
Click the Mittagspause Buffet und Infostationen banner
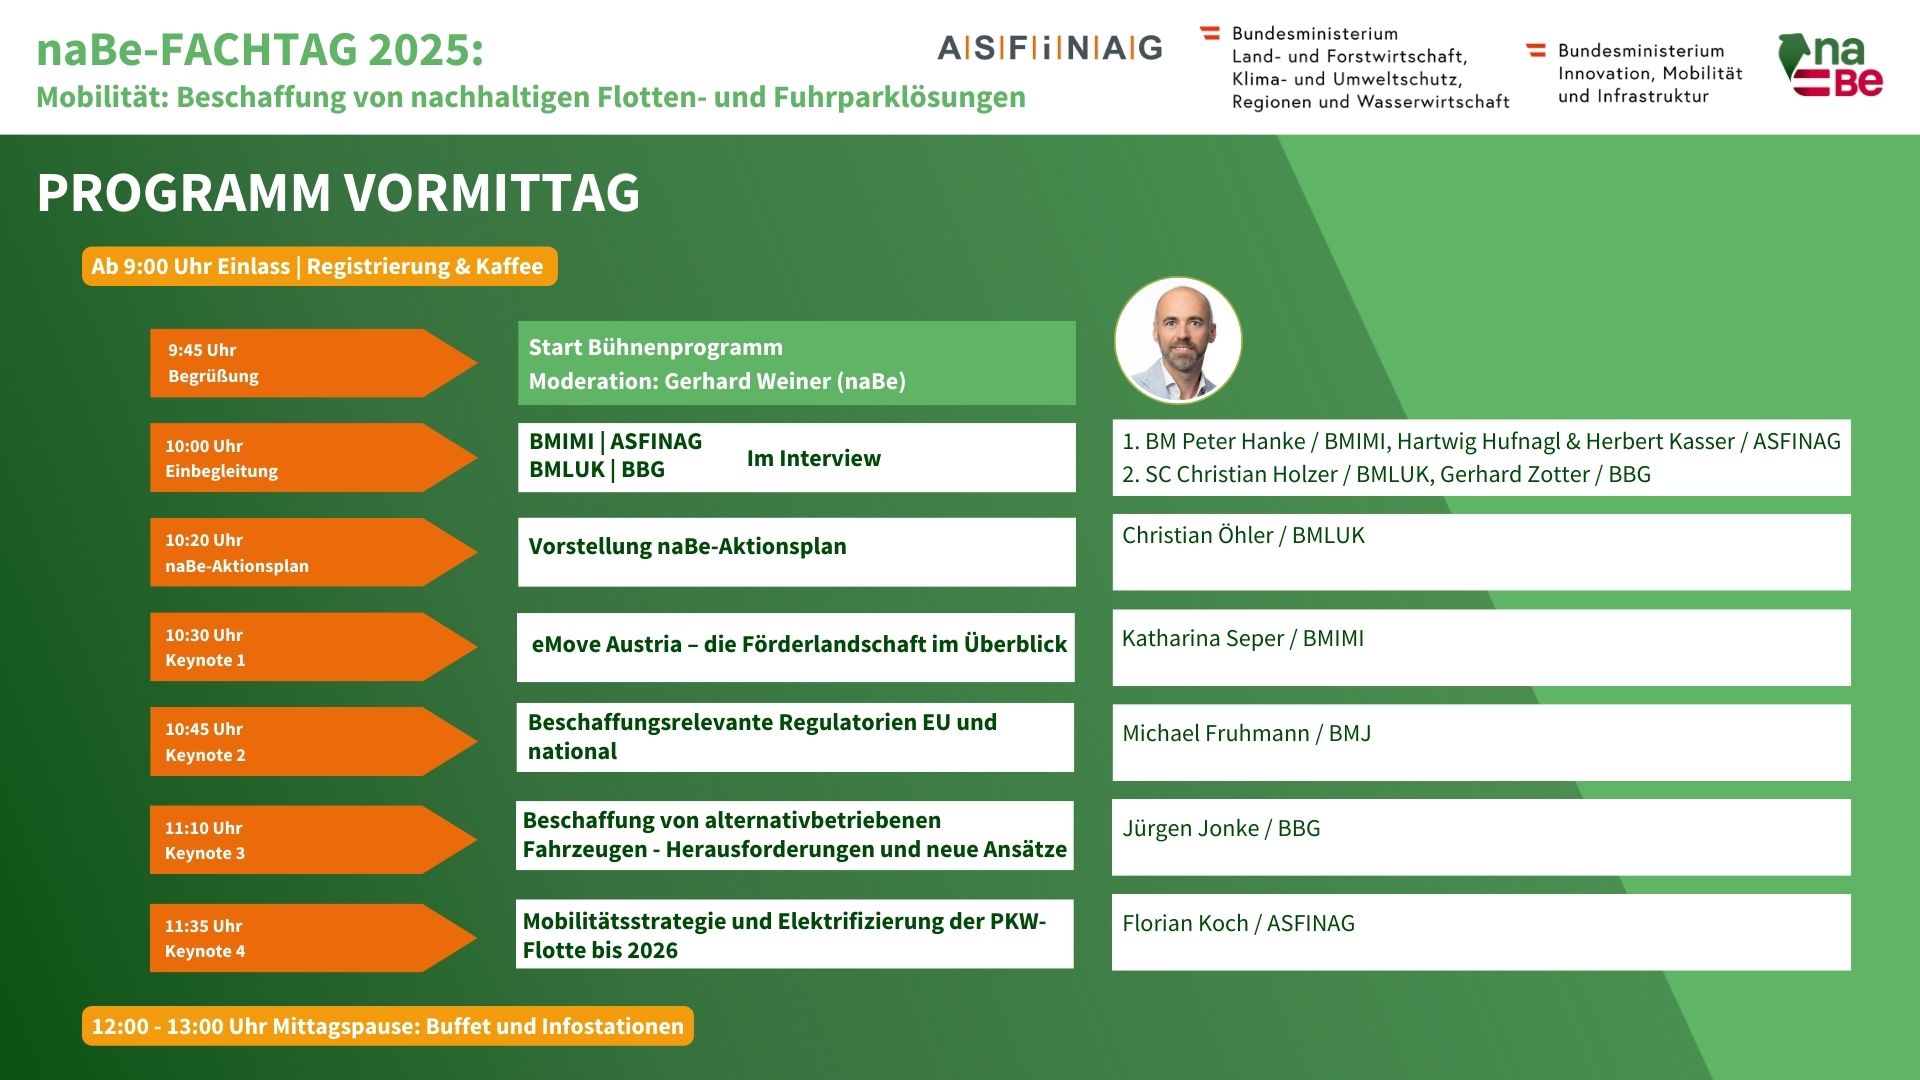click(387, 1026)
